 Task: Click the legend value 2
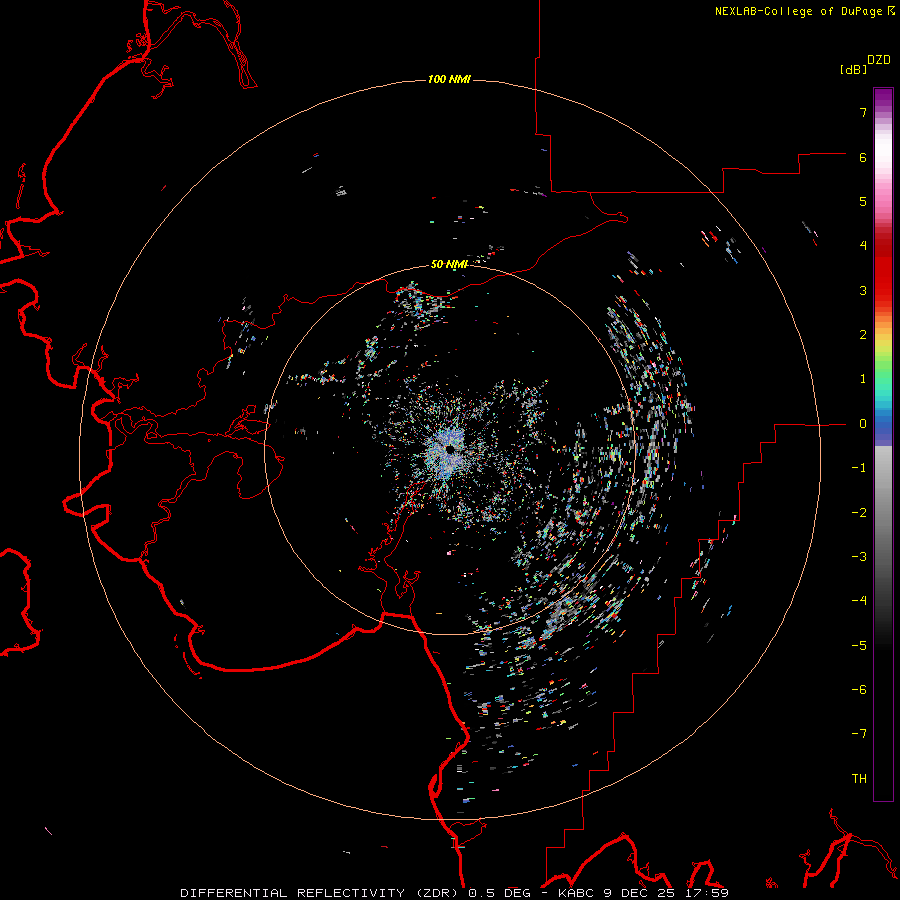pos(863,335)
